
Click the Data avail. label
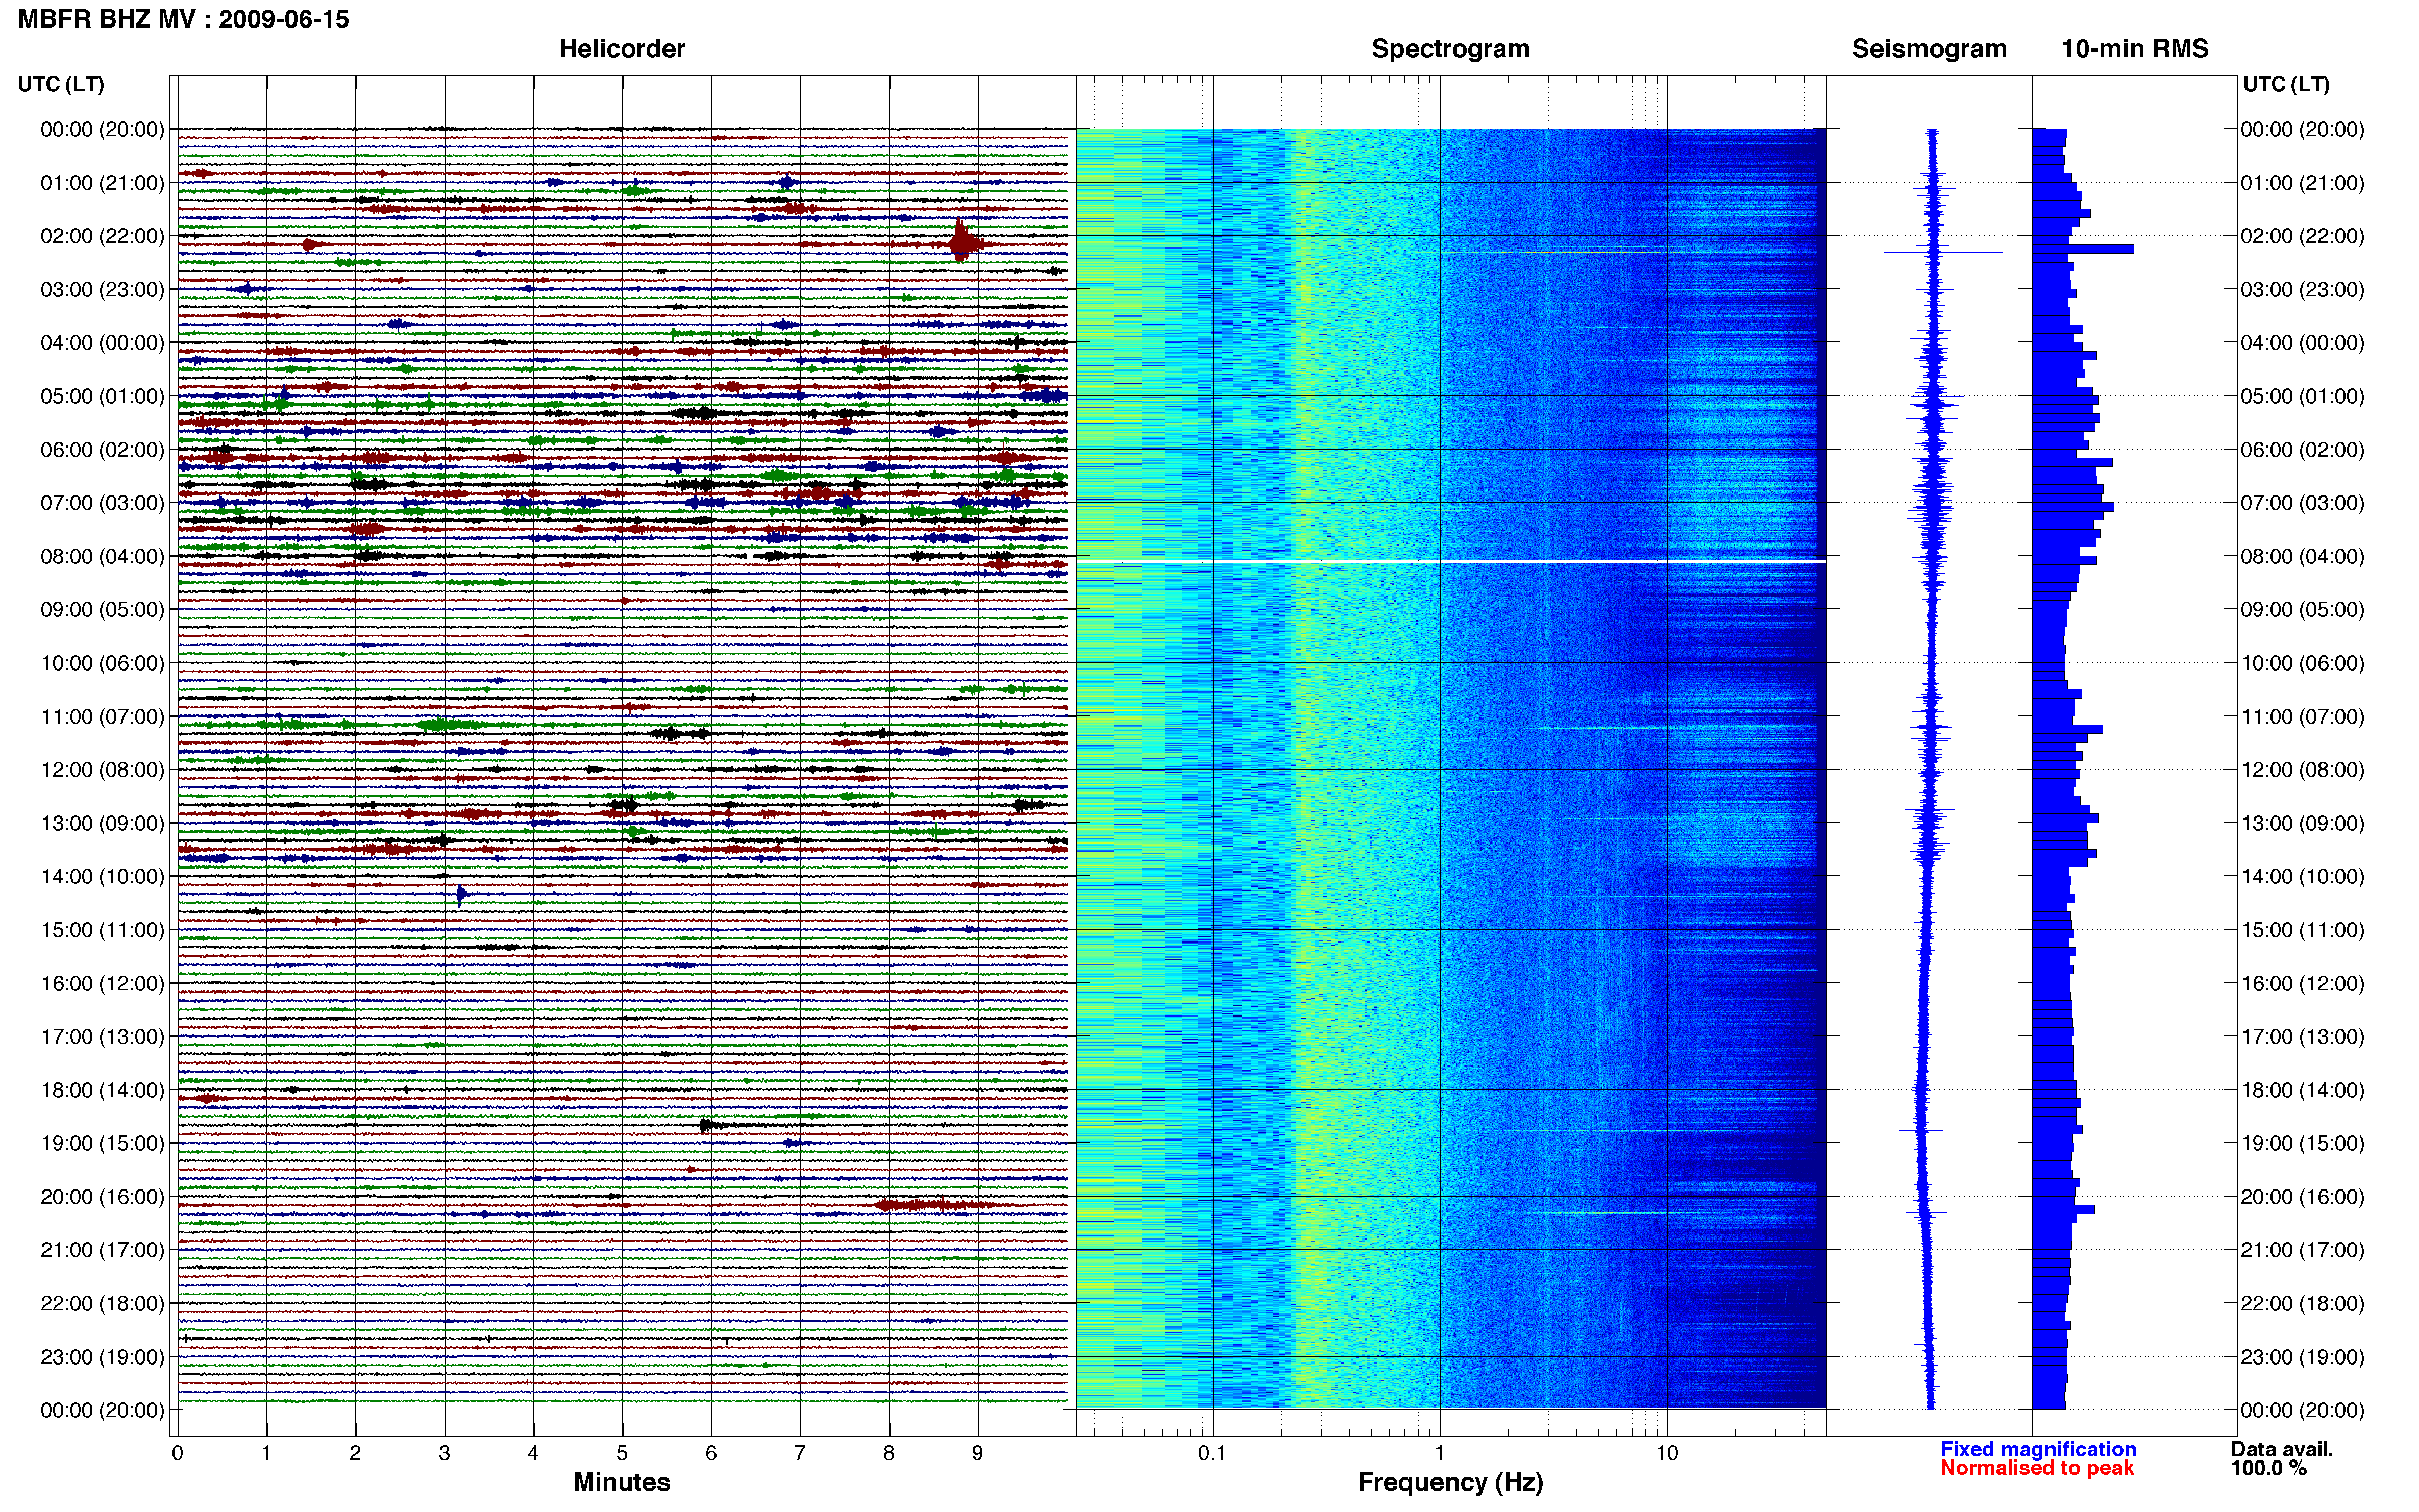point(2282,1449)
